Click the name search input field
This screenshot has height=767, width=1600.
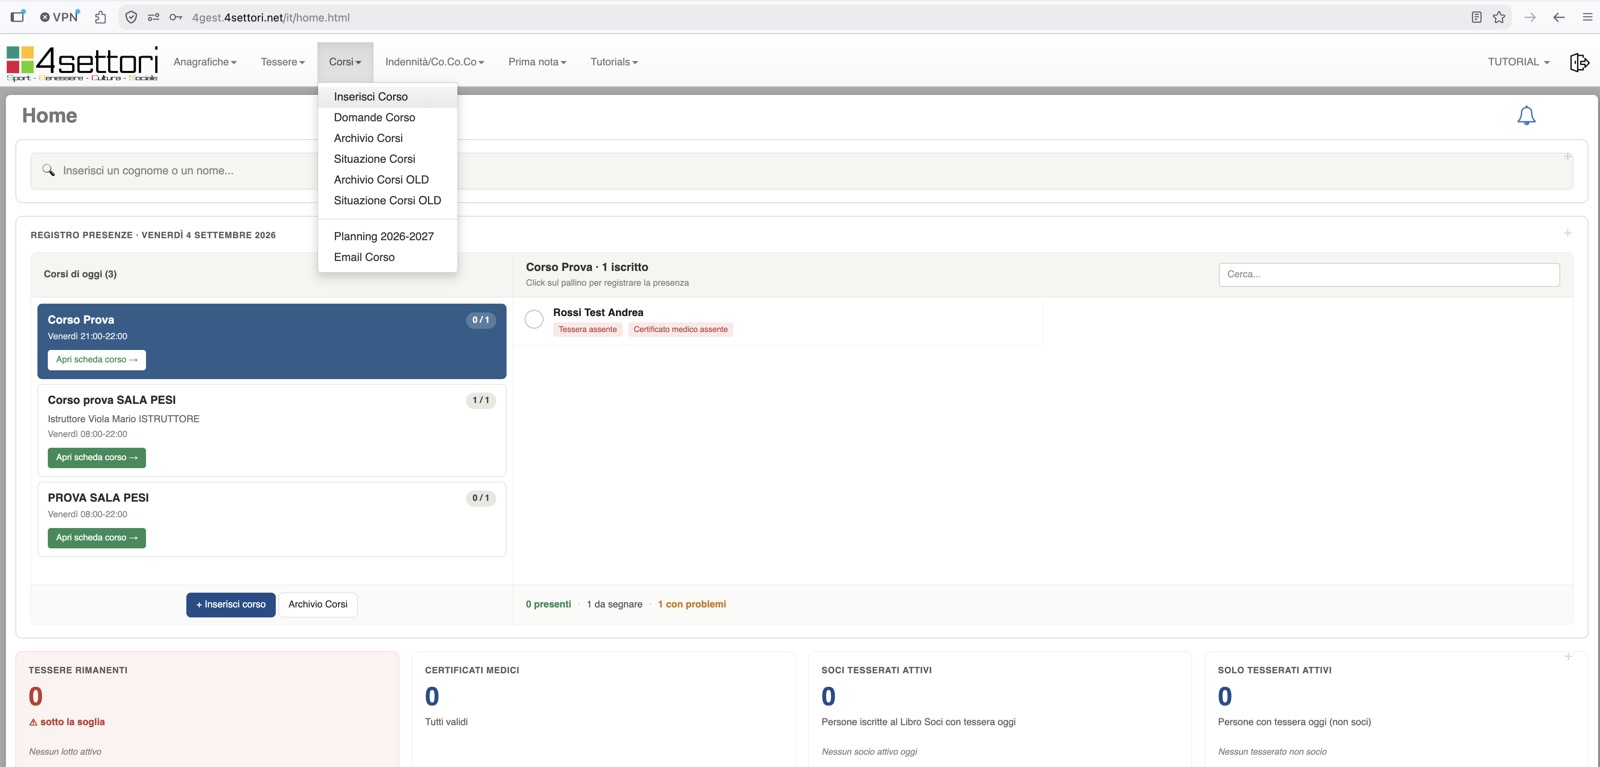point(801,171)
